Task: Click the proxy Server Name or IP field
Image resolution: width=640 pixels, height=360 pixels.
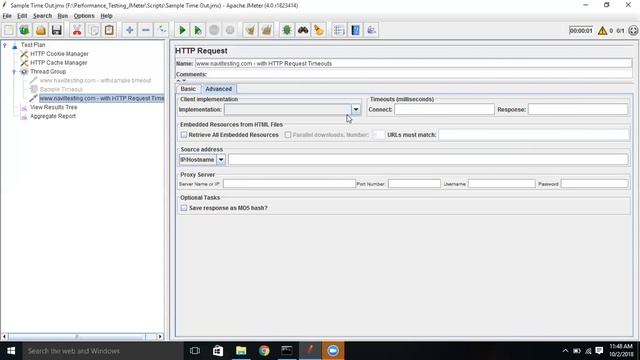Action: [x=289, y=184]
